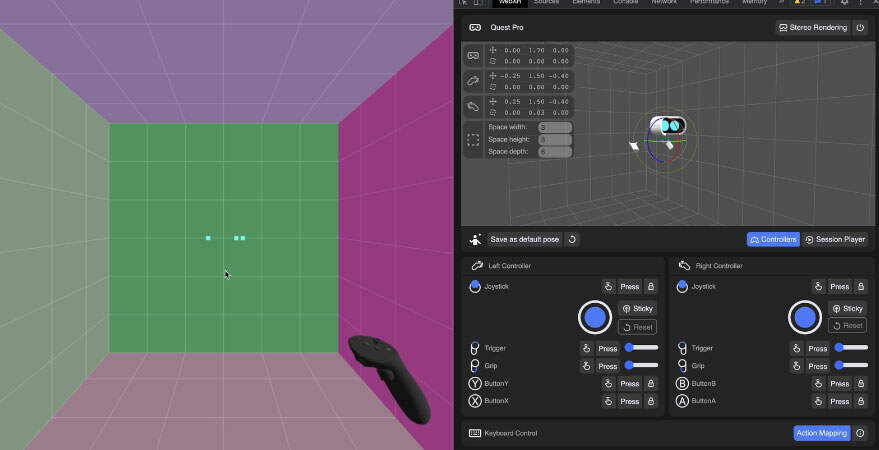This screenshot has height=450, width=879.
Task: Toggle Stereo Rendering
Action: click(x=812, y=28)
